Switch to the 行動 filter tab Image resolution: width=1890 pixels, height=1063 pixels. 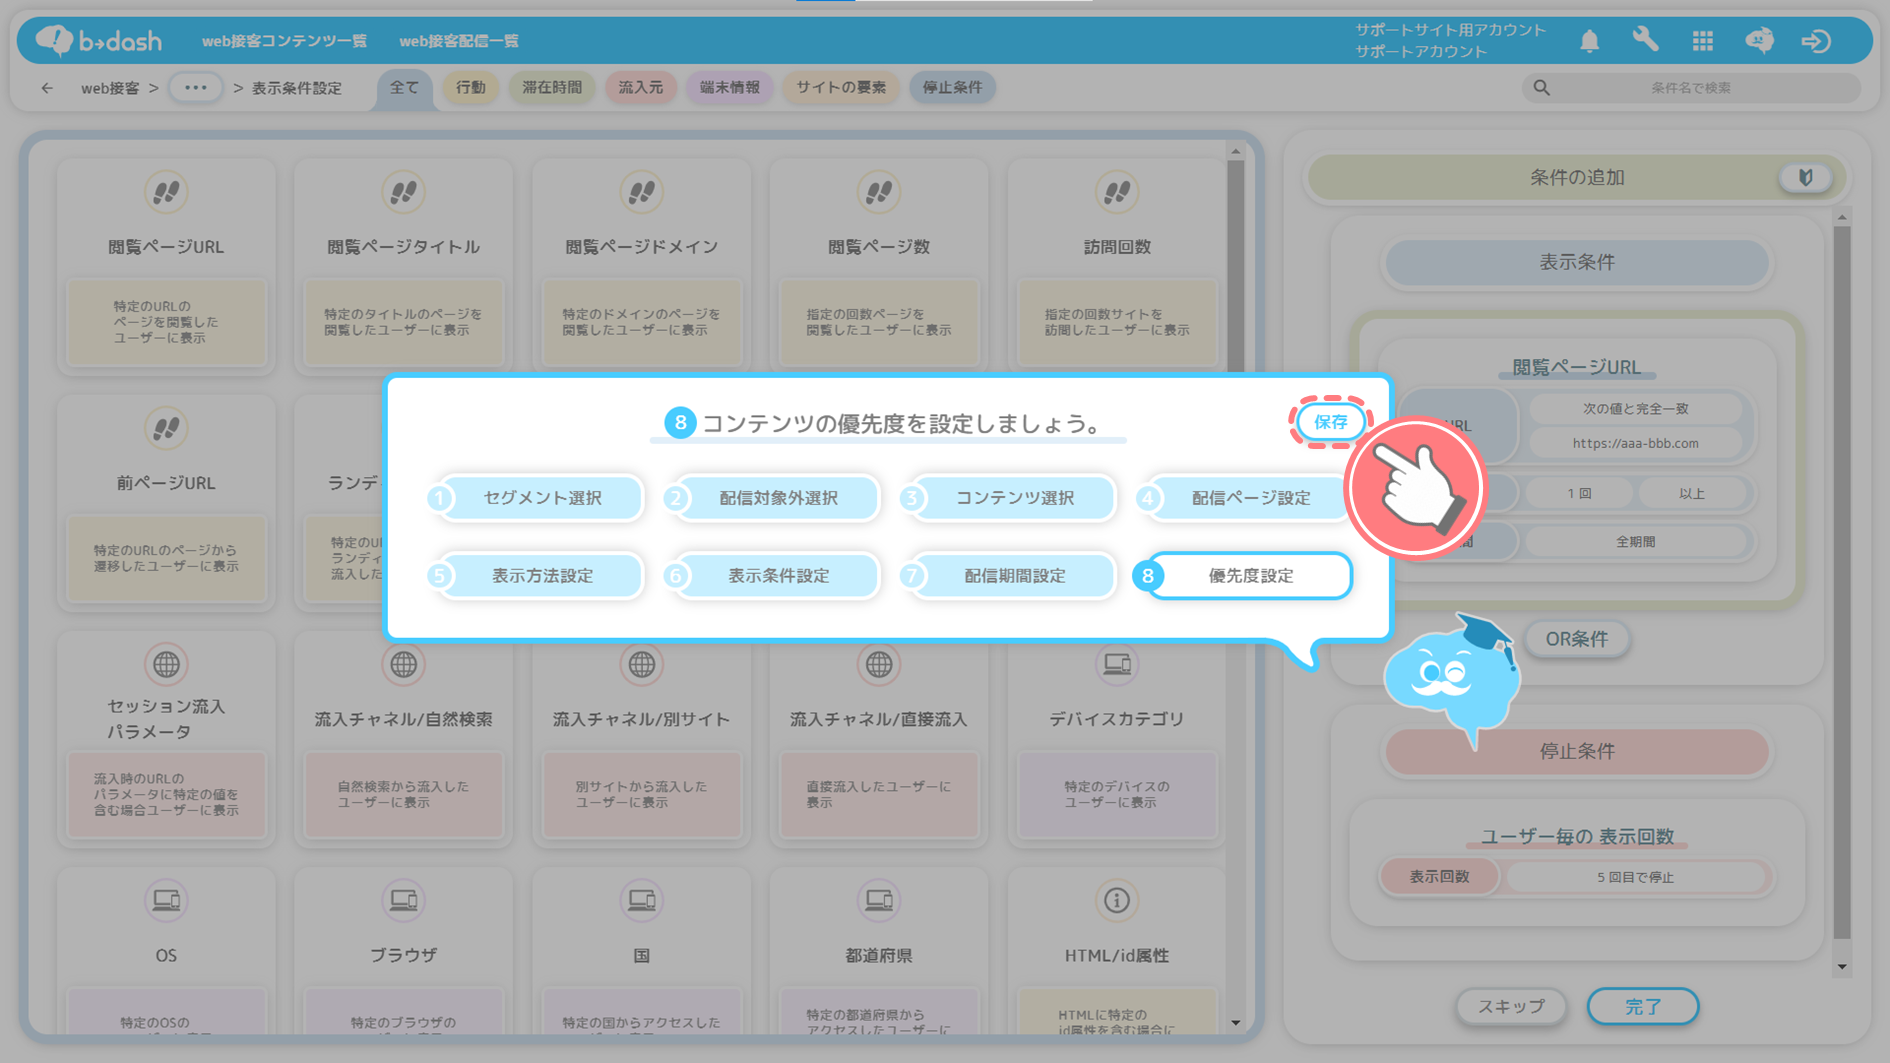click(471, 88)
